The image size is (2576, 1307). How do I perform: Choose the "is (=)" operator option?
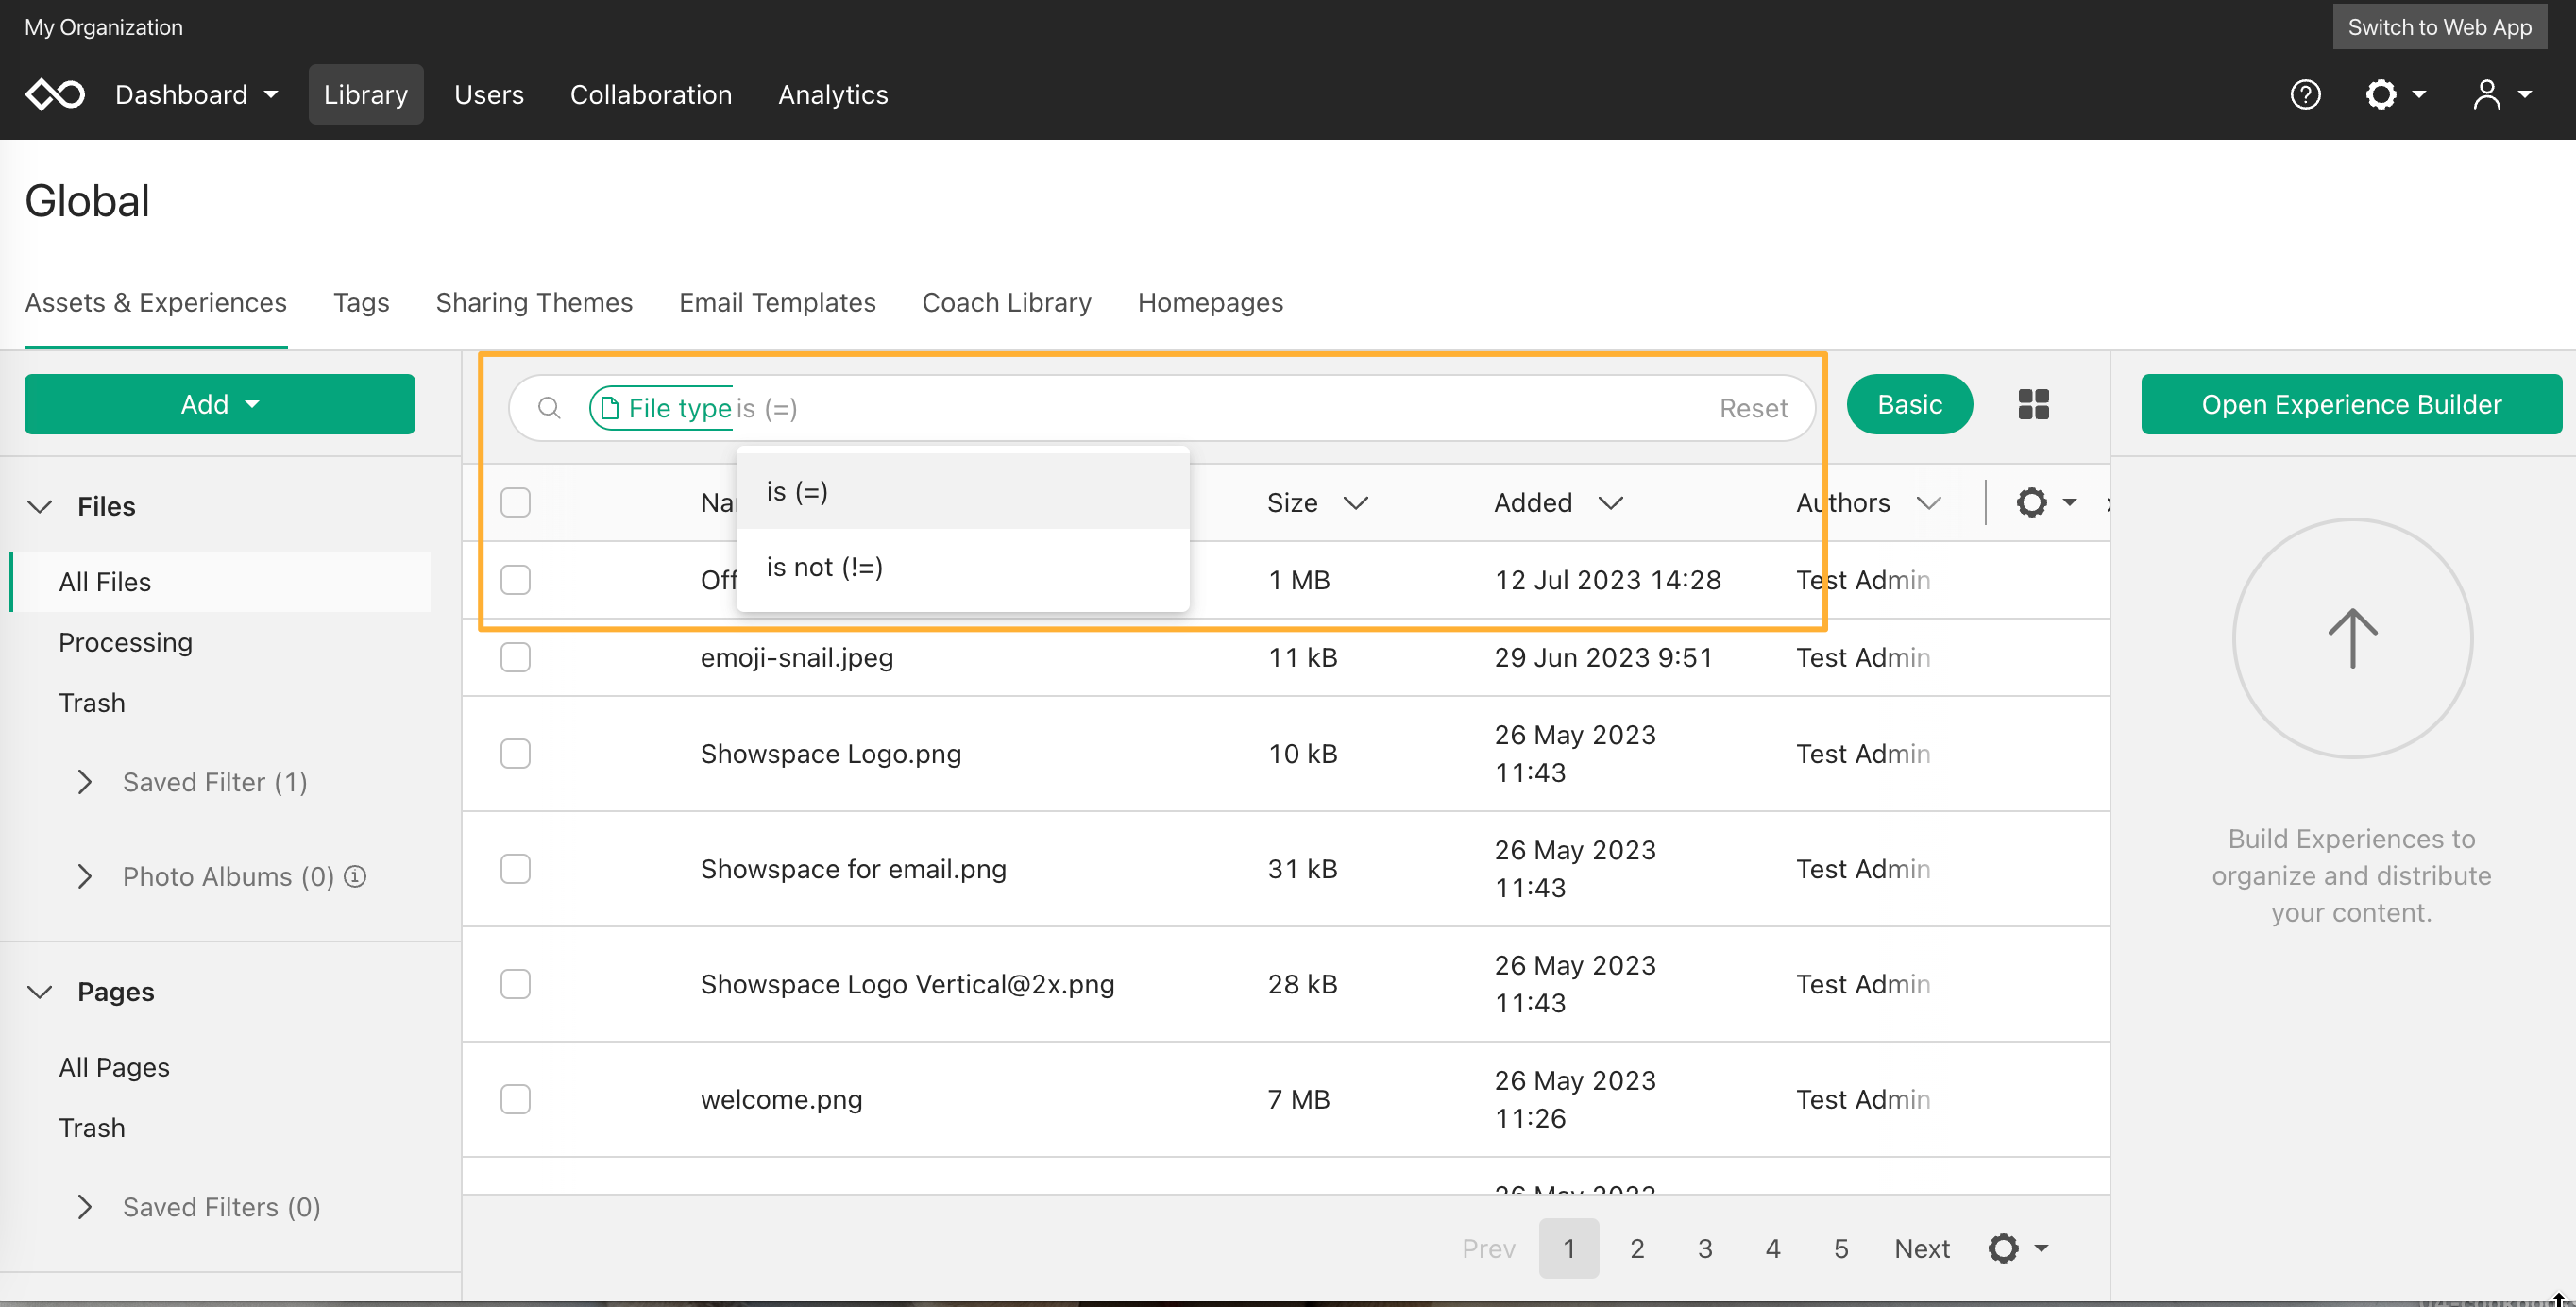click(x=962, y=491)
